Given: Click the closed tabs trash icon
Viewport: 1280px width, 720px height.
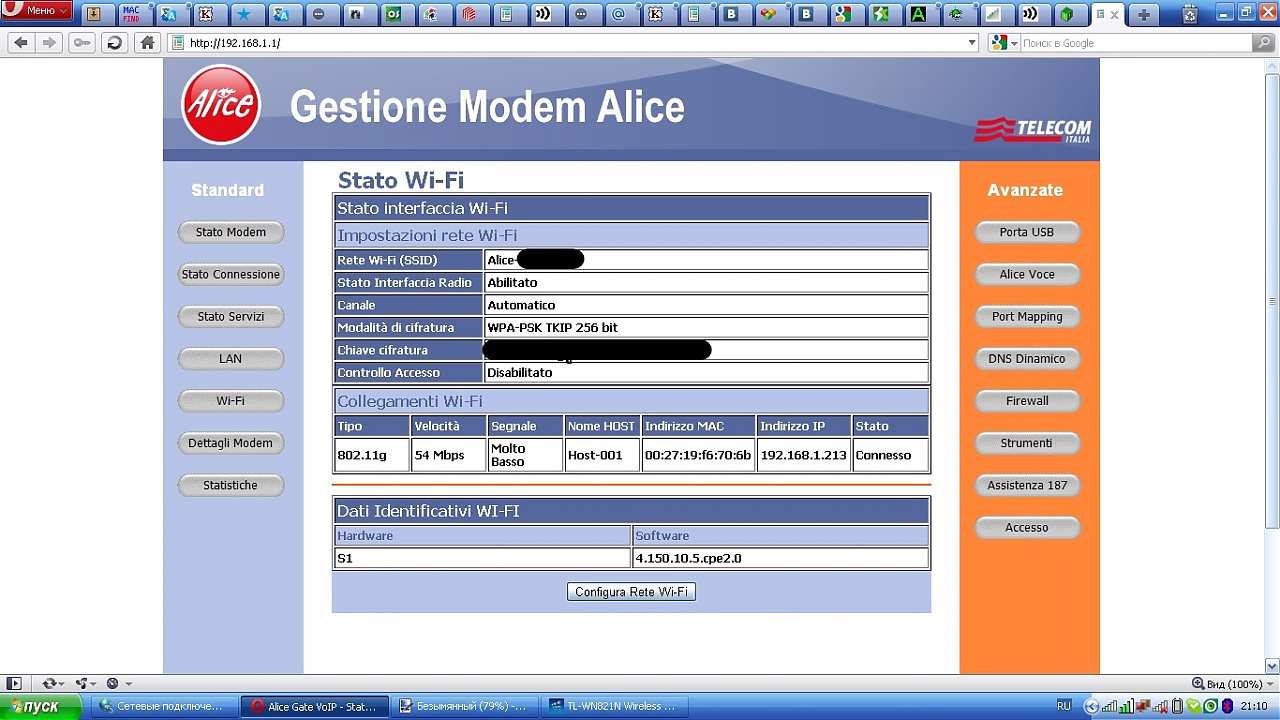Looking at the screenshot, I should tap(1189, 15).
